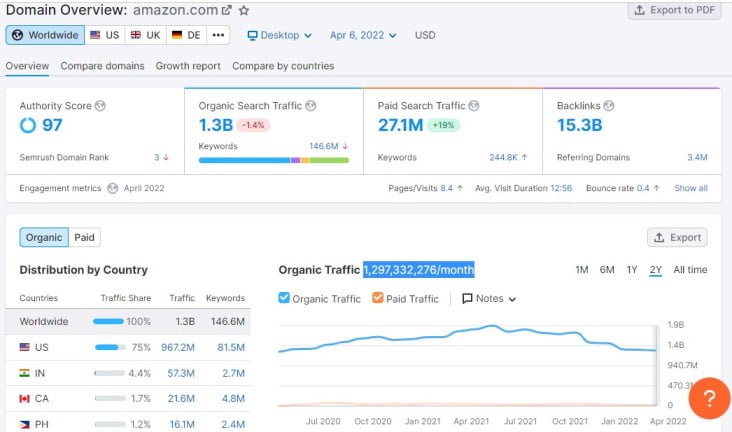Click the German flag icon in database selector
The width and height of the screenshot is (732, 432).
tap(177, 35)
